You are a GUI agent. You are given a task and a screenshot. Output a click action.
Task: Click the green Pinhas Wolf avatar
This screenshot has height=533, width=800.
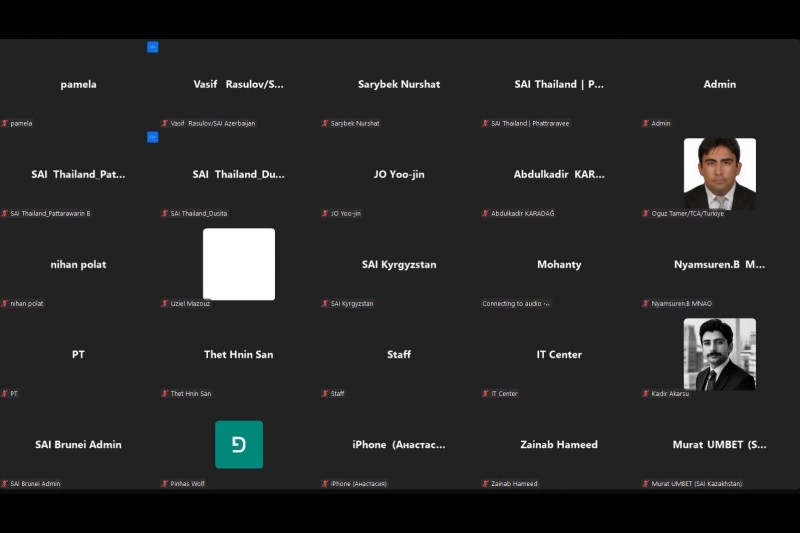(239, 444)
